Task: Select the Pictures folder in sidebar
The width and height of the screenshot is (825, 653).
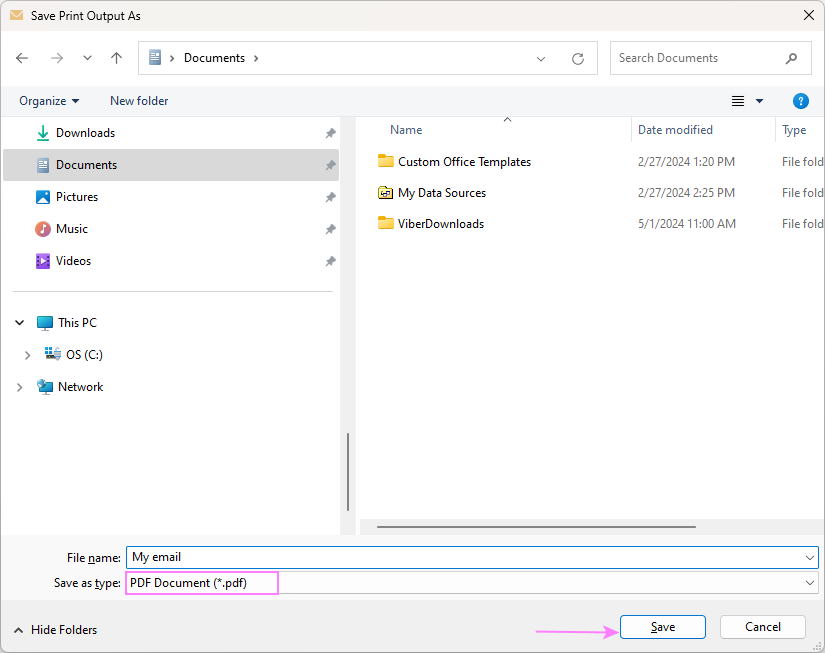Action: (x=76, y=197)
